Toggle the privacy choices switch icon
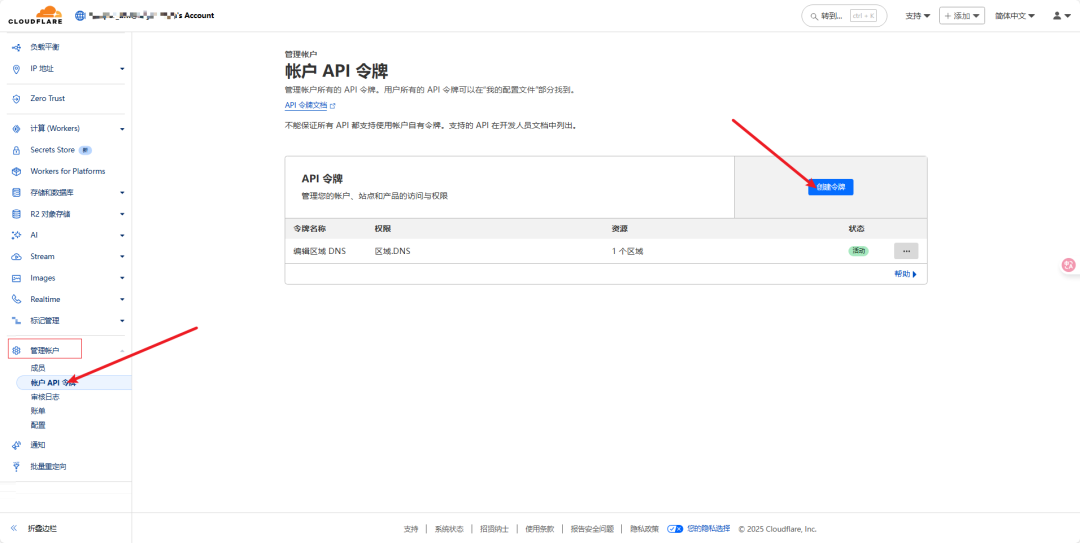Viewport: 1080px width, 543px height. (x=675, y=529)
